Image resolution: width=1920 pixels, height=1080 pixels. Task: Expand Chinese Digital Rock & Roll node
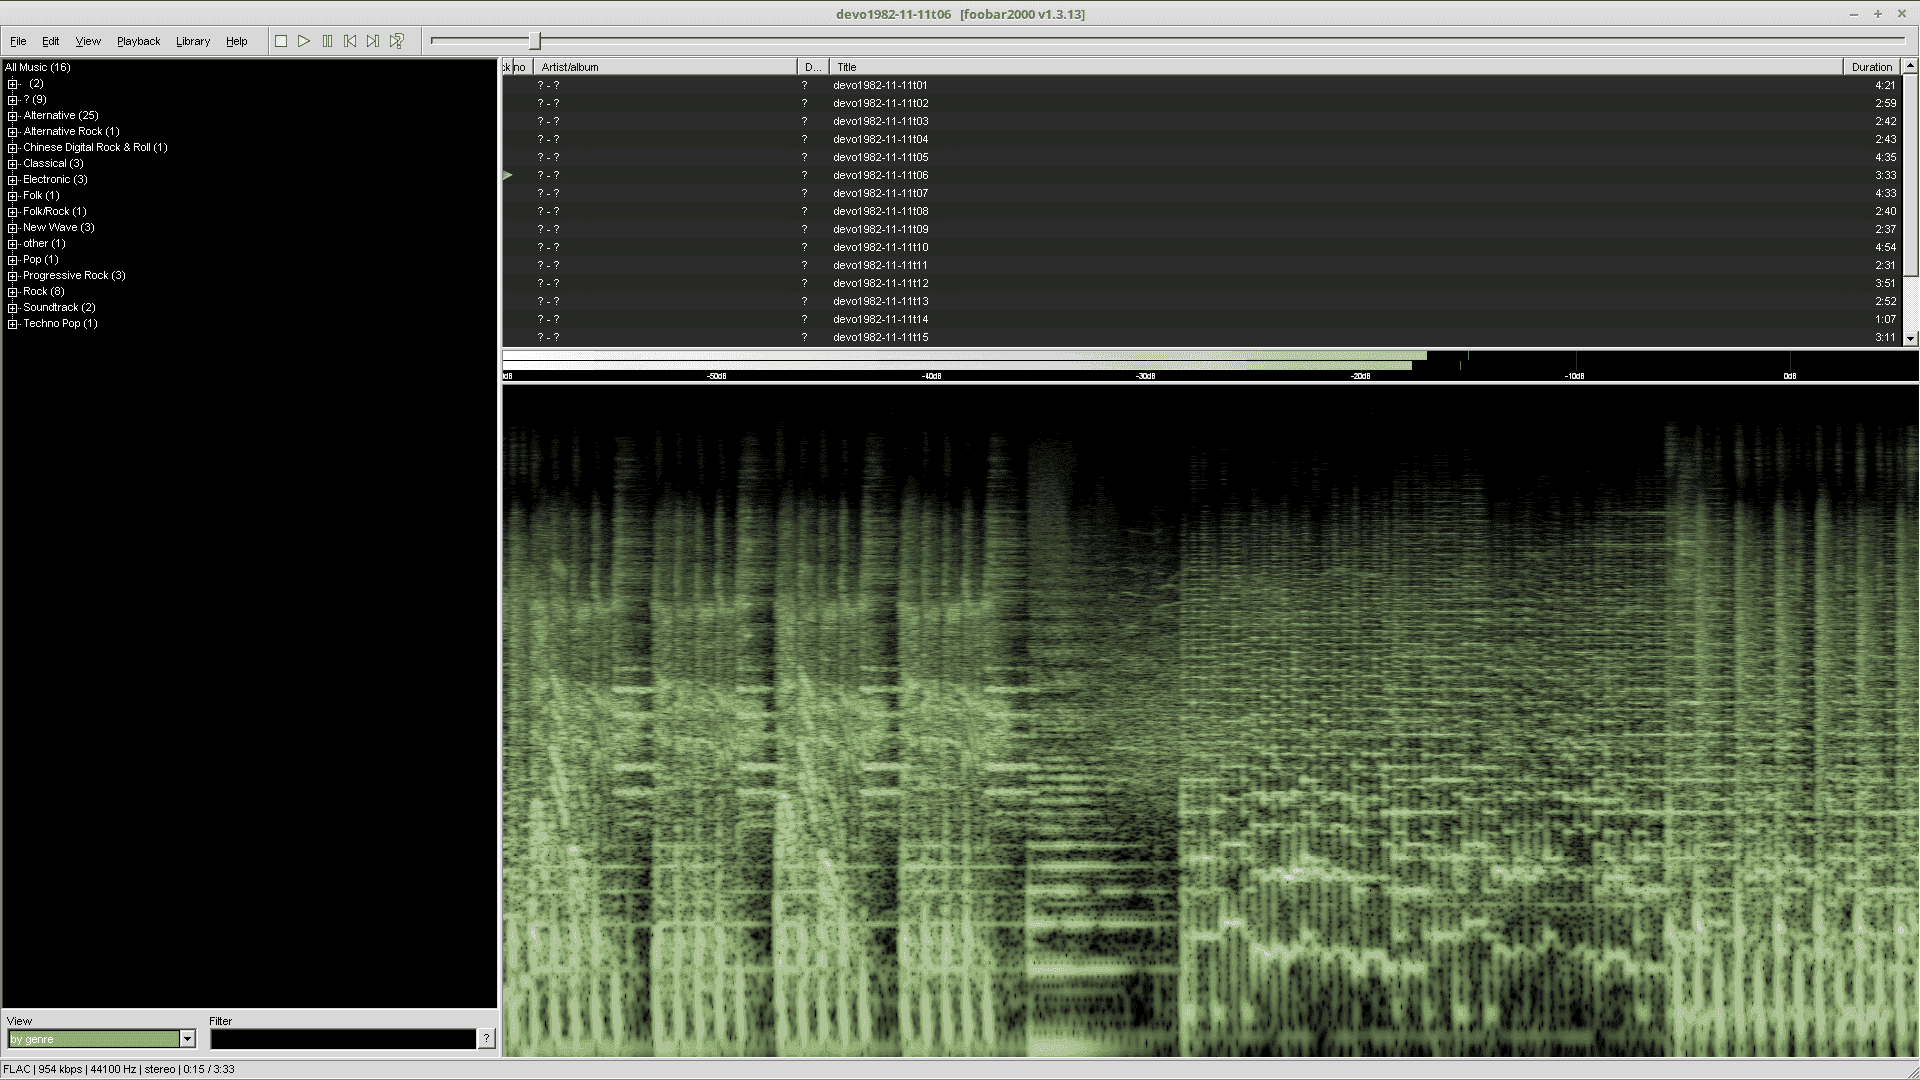(x=13, y=148)
